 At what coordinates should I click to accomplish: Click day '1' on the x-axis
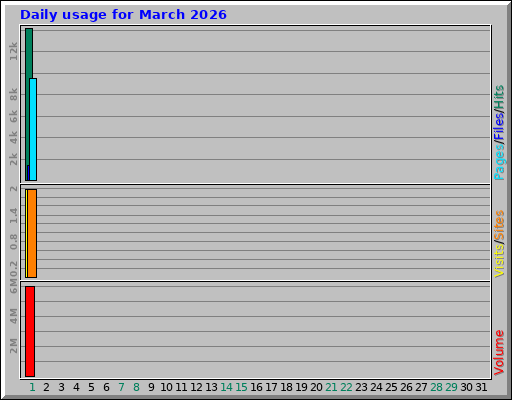coord(32,387)
